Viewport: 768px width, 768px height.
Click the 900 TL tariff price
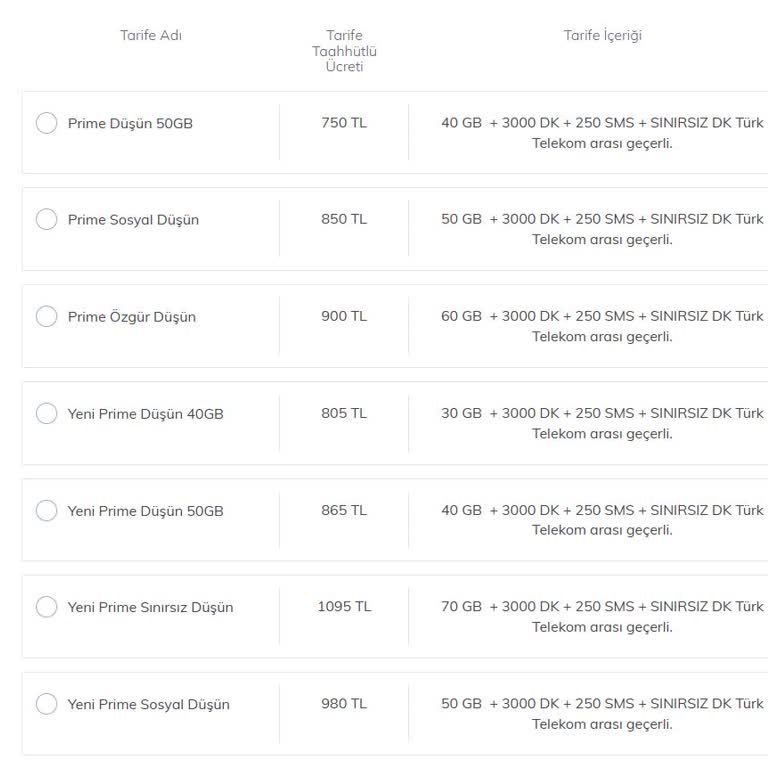click(x=344, y=316)
